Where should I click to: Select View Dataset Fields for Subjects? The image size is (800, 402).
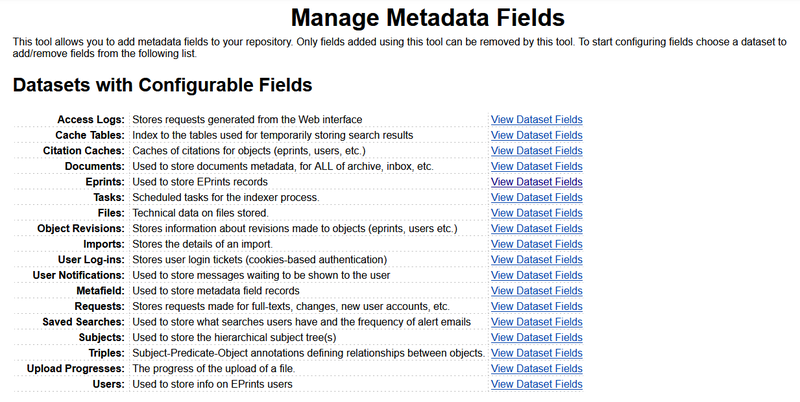536,338
